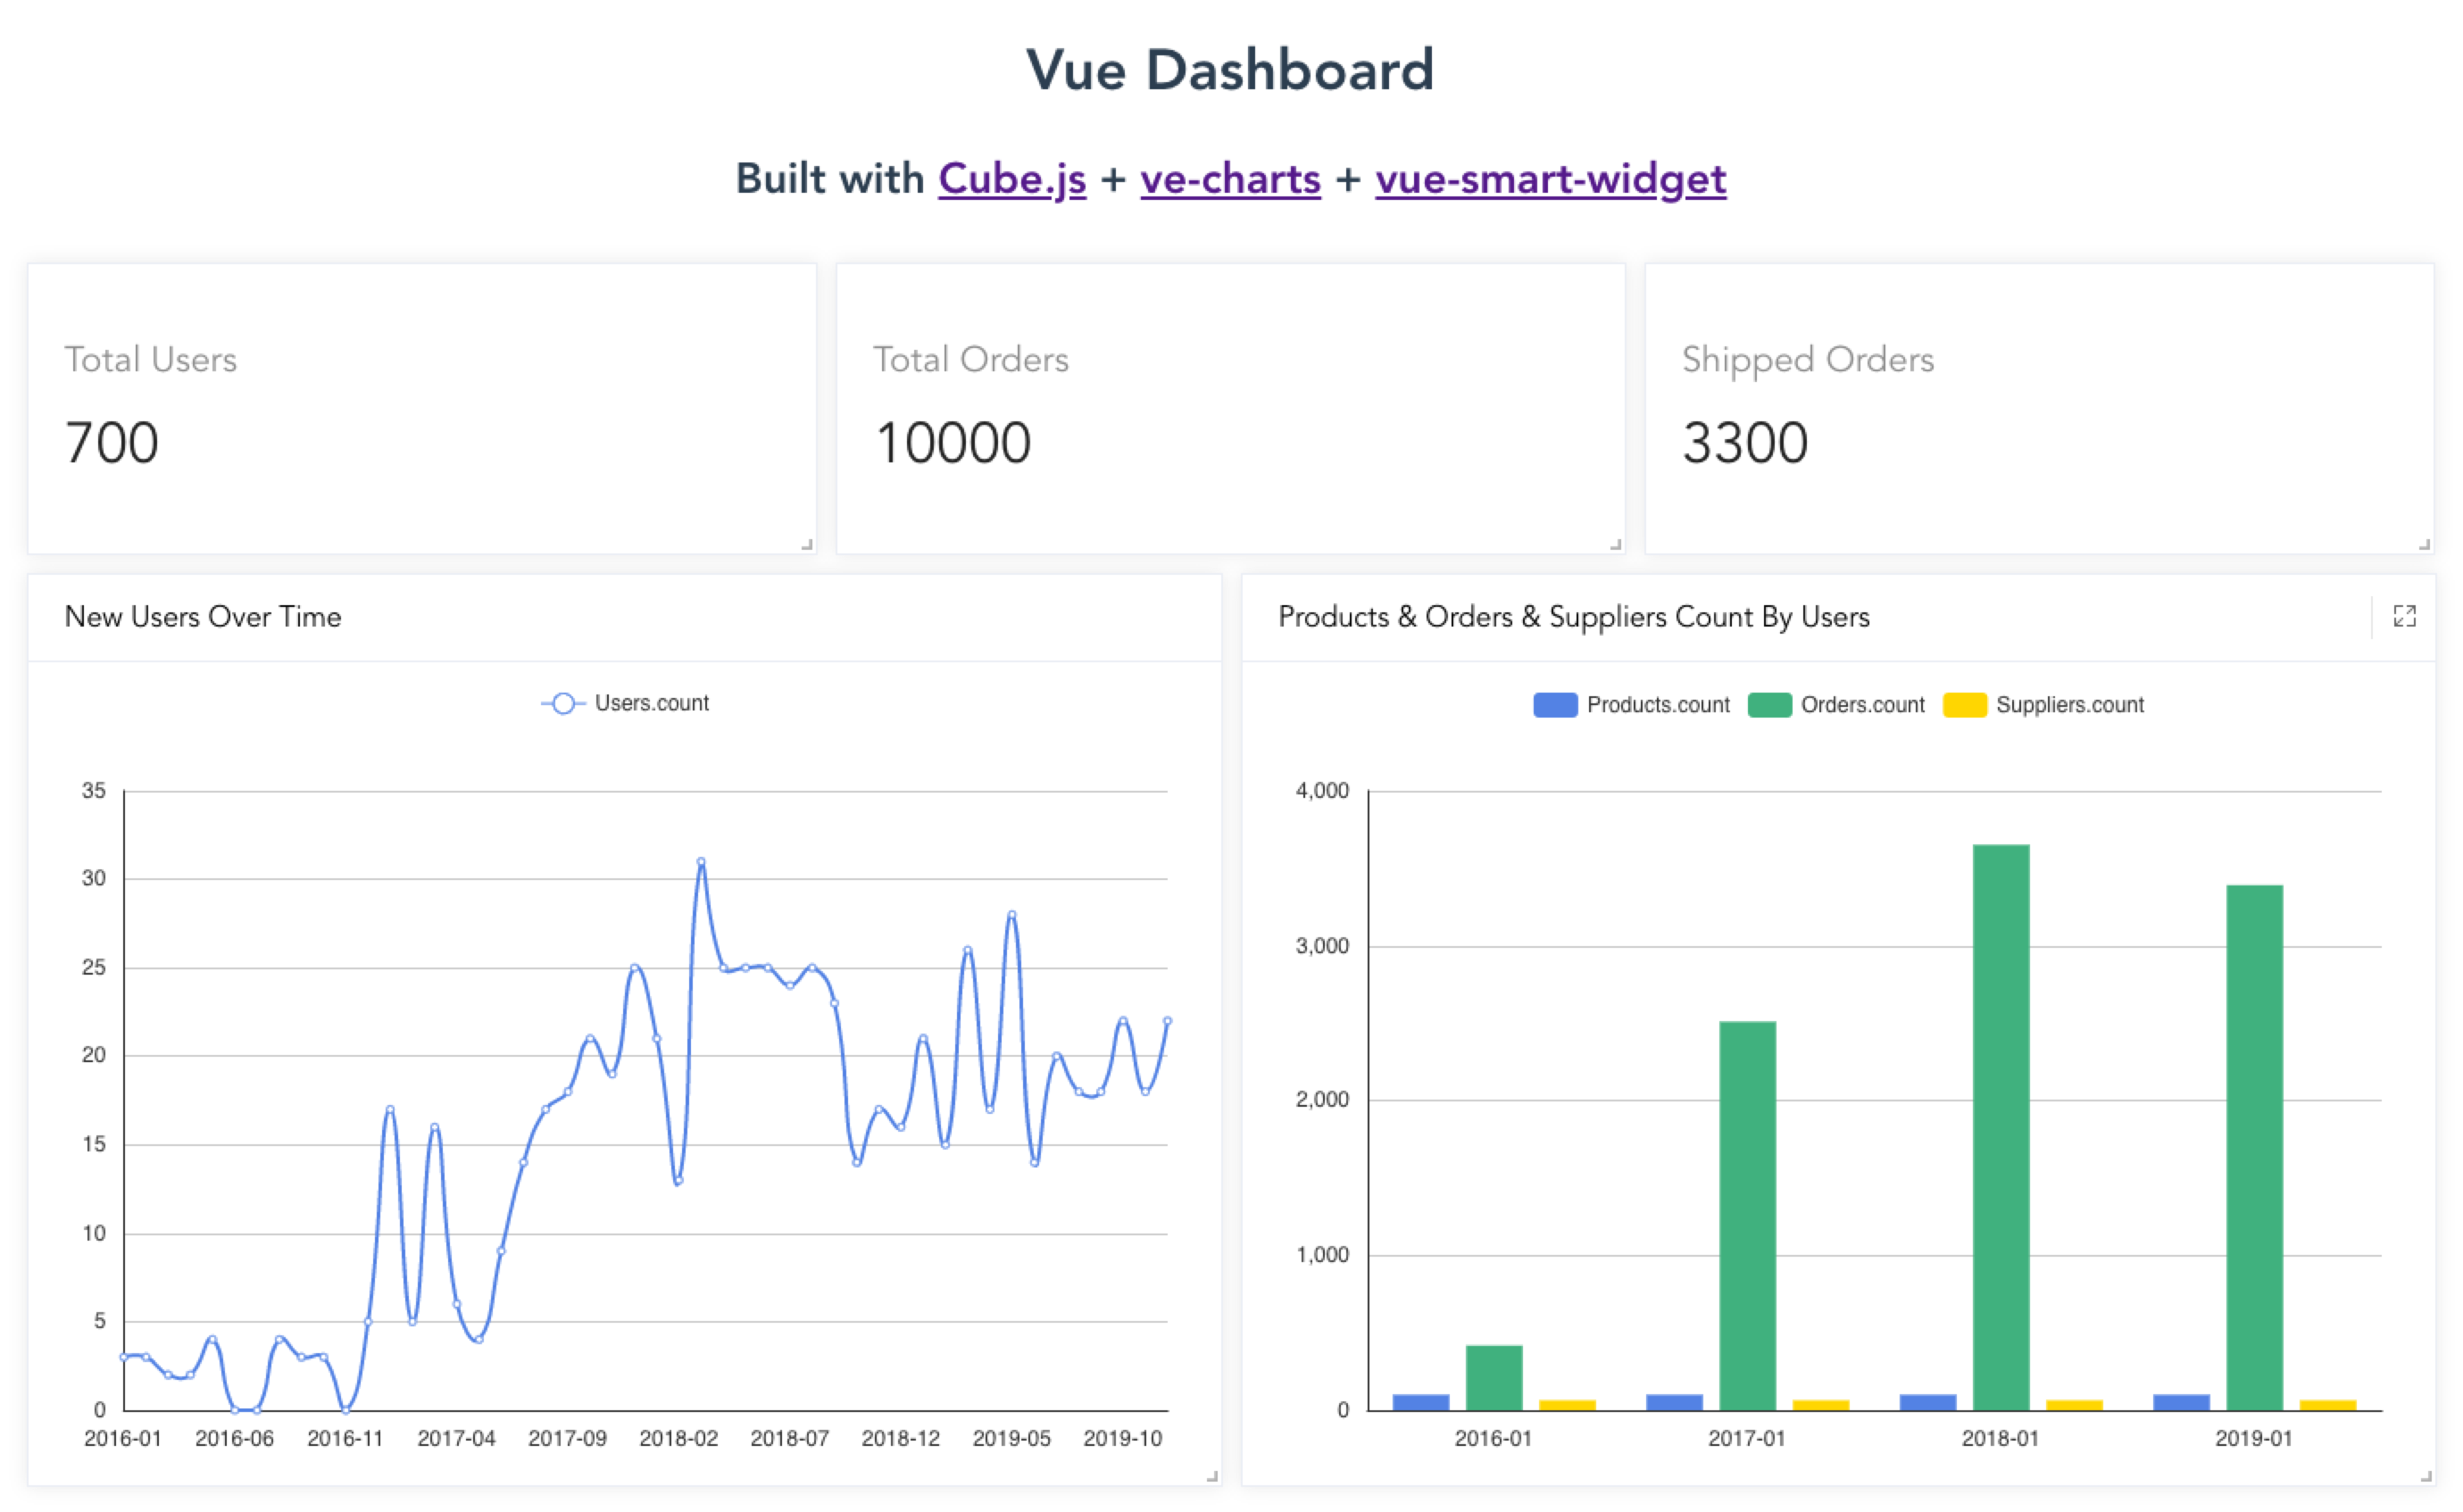Click resize handle of Total Users widget
Screen dimensions: 2463x1512
pos(807,545)
